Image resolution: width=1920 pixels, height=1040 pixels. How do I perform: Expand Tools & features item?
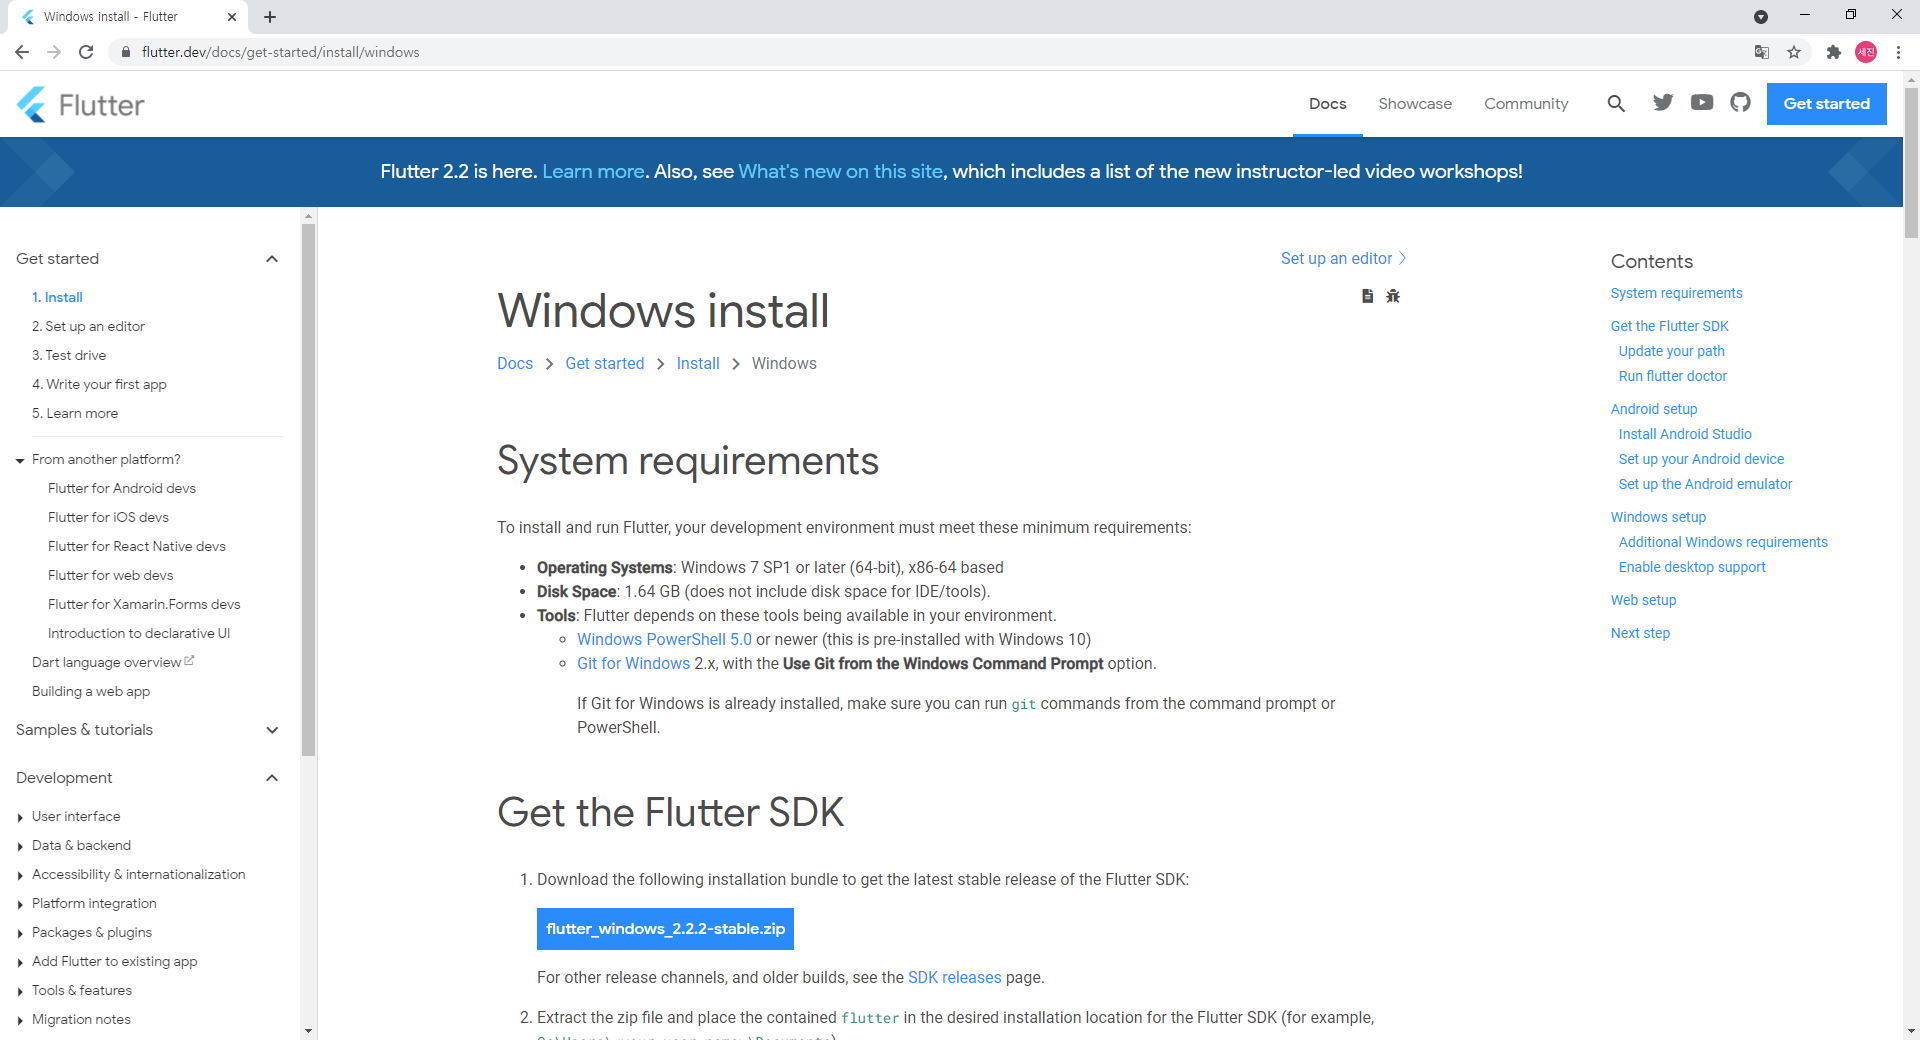pos(20,991)
